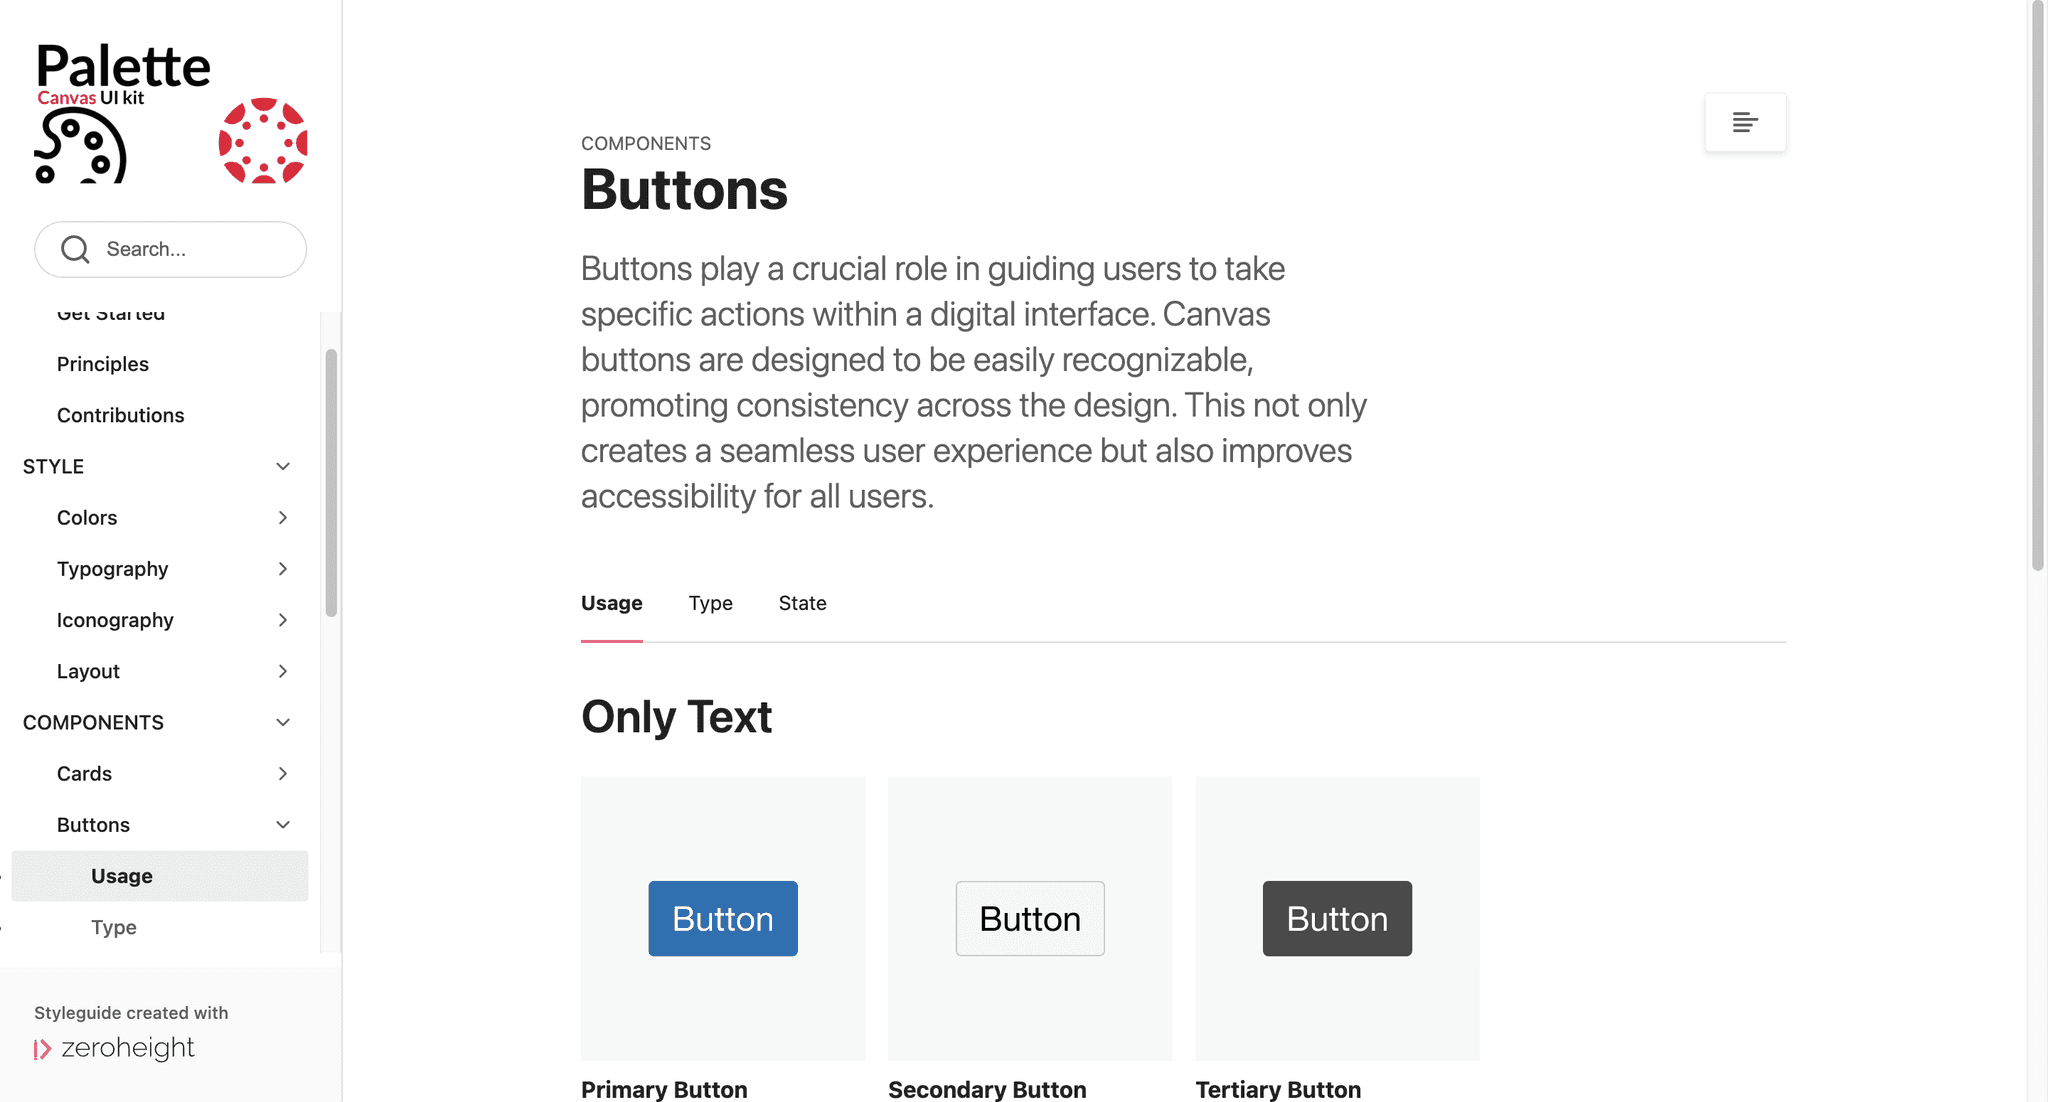2048x1102 pixels.
Task: Click the Palette paint palette logo
Action: pos(81,146)
